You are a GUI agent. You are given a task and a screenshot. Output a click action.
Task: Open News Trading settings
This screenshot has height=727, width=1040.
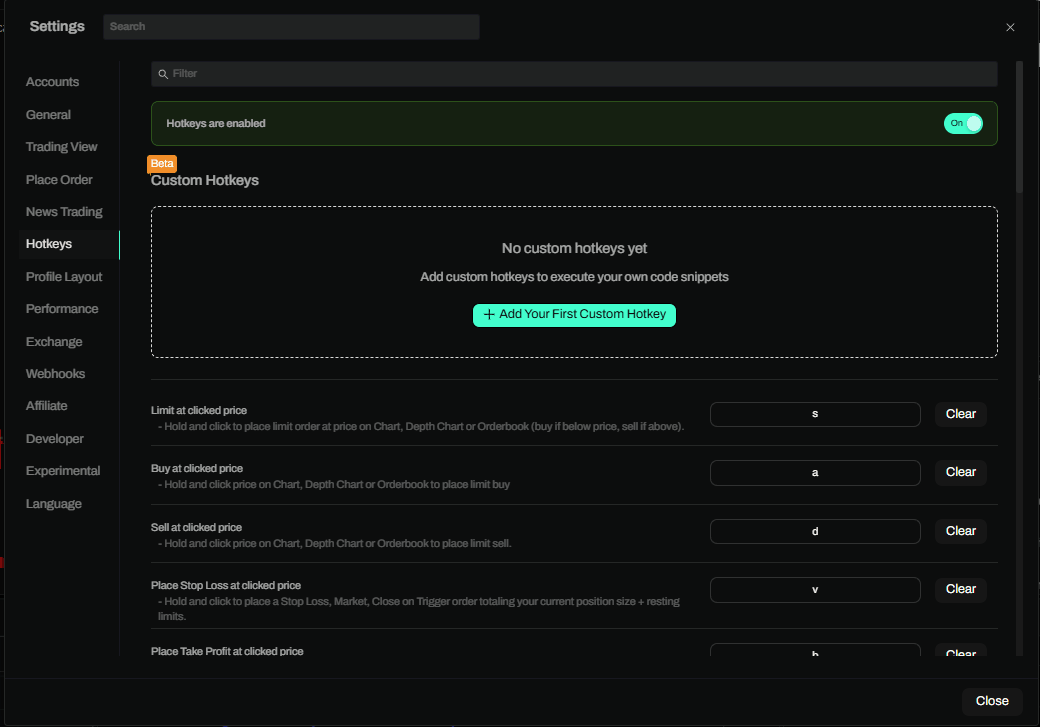tap(64, 212)
